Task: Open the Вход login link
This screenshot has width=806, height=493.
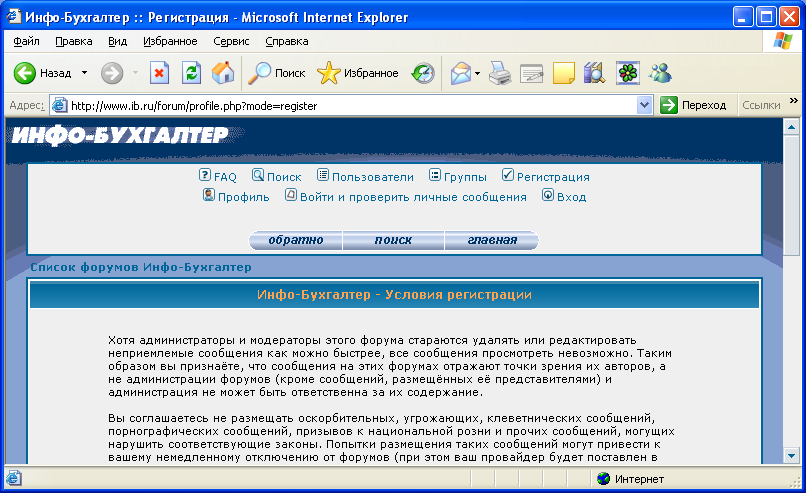Action: click(572, 197)
